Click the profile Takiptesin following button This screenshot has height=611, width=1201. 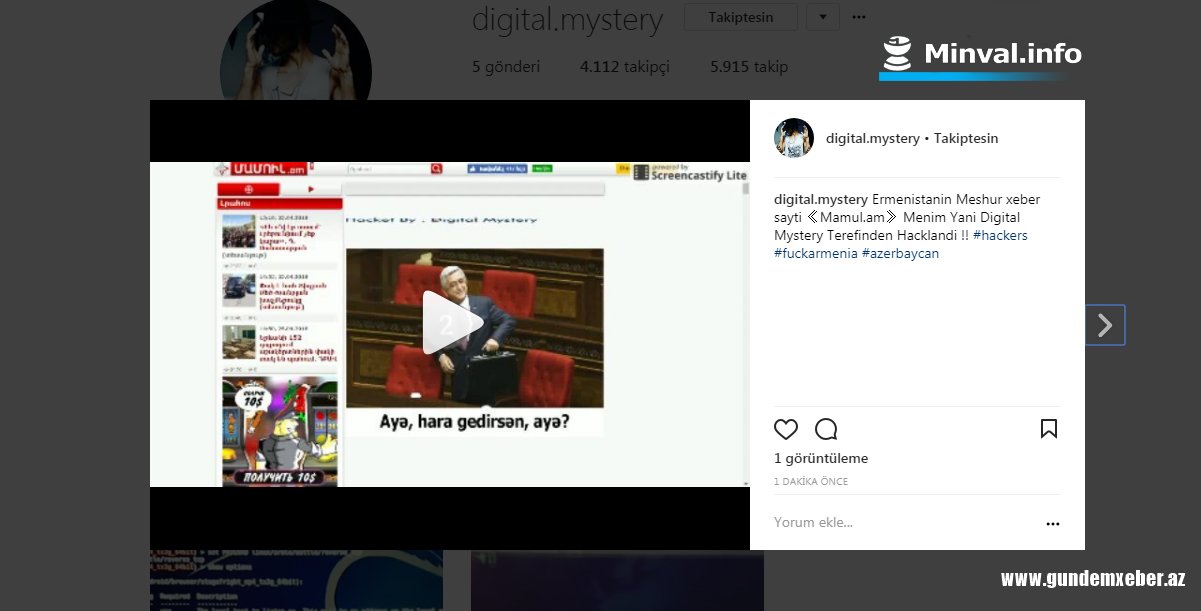tap(741, 17)
